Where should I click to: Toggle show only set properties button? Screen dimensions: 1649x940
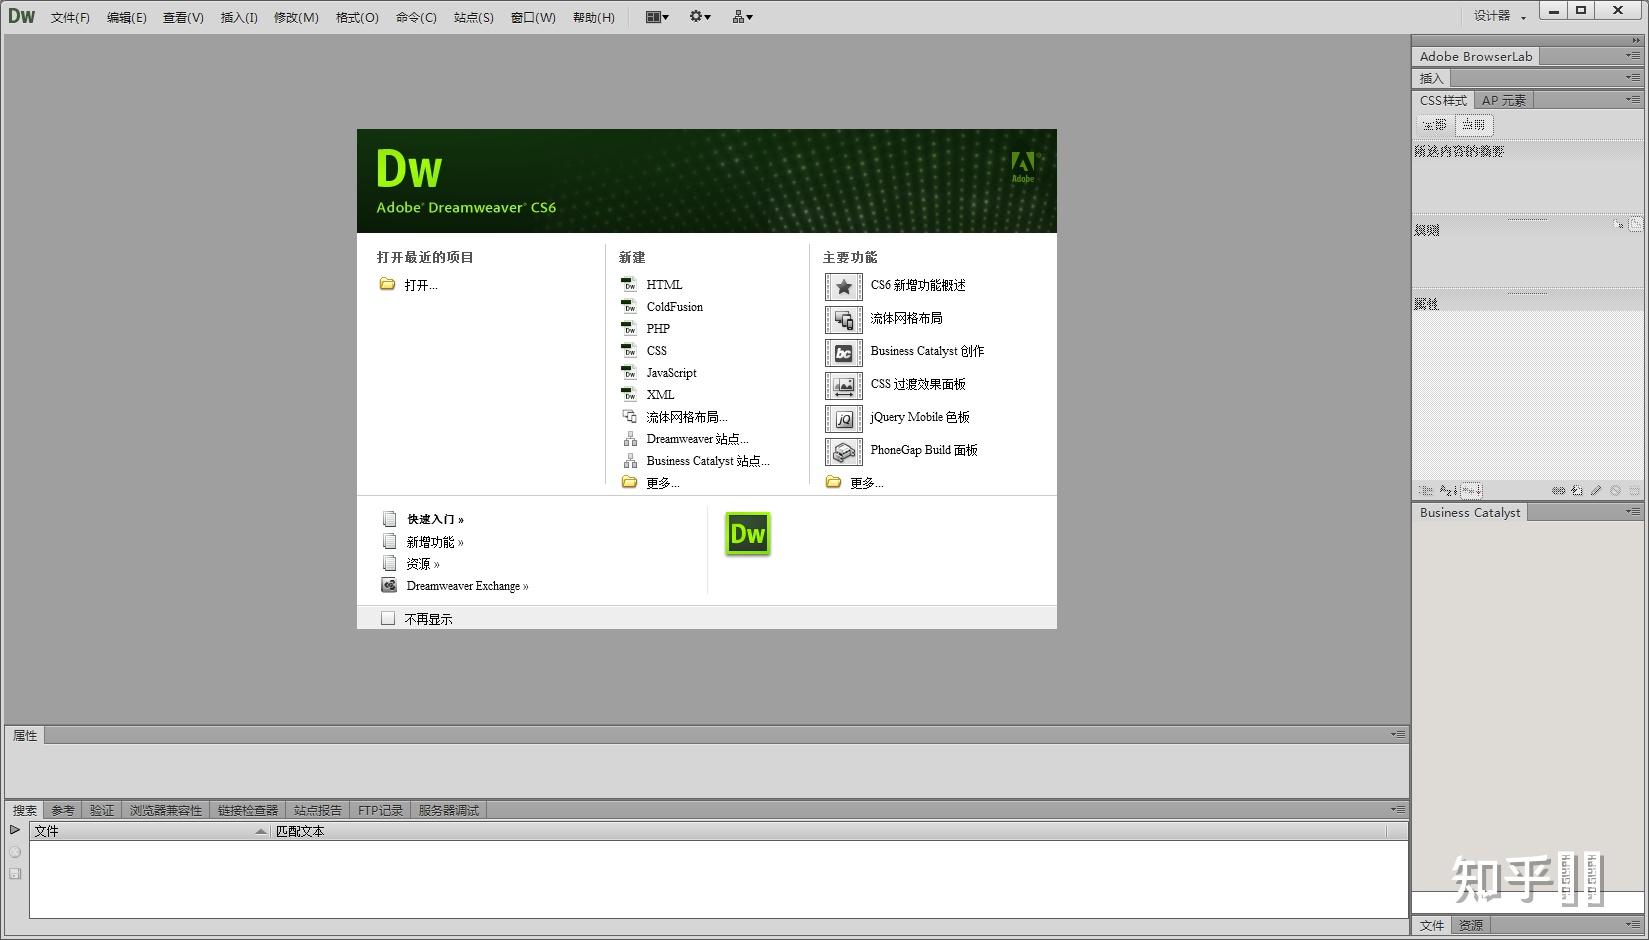[x=1471, y=491]
